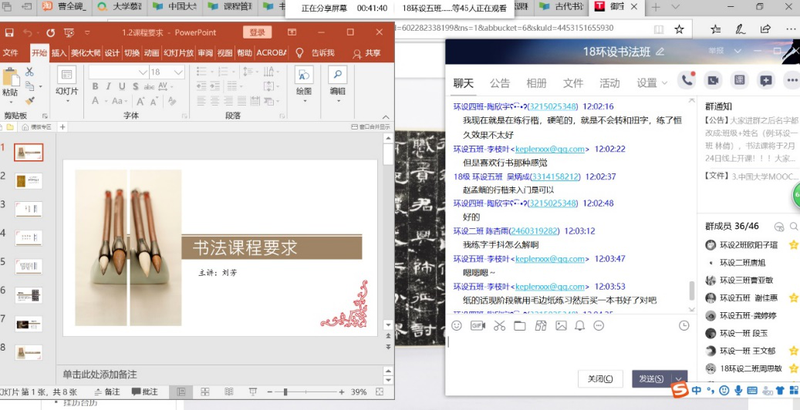800x410 pixels.
Task: Click the GIF icon in chat toolbar
Action: [478, 325]
